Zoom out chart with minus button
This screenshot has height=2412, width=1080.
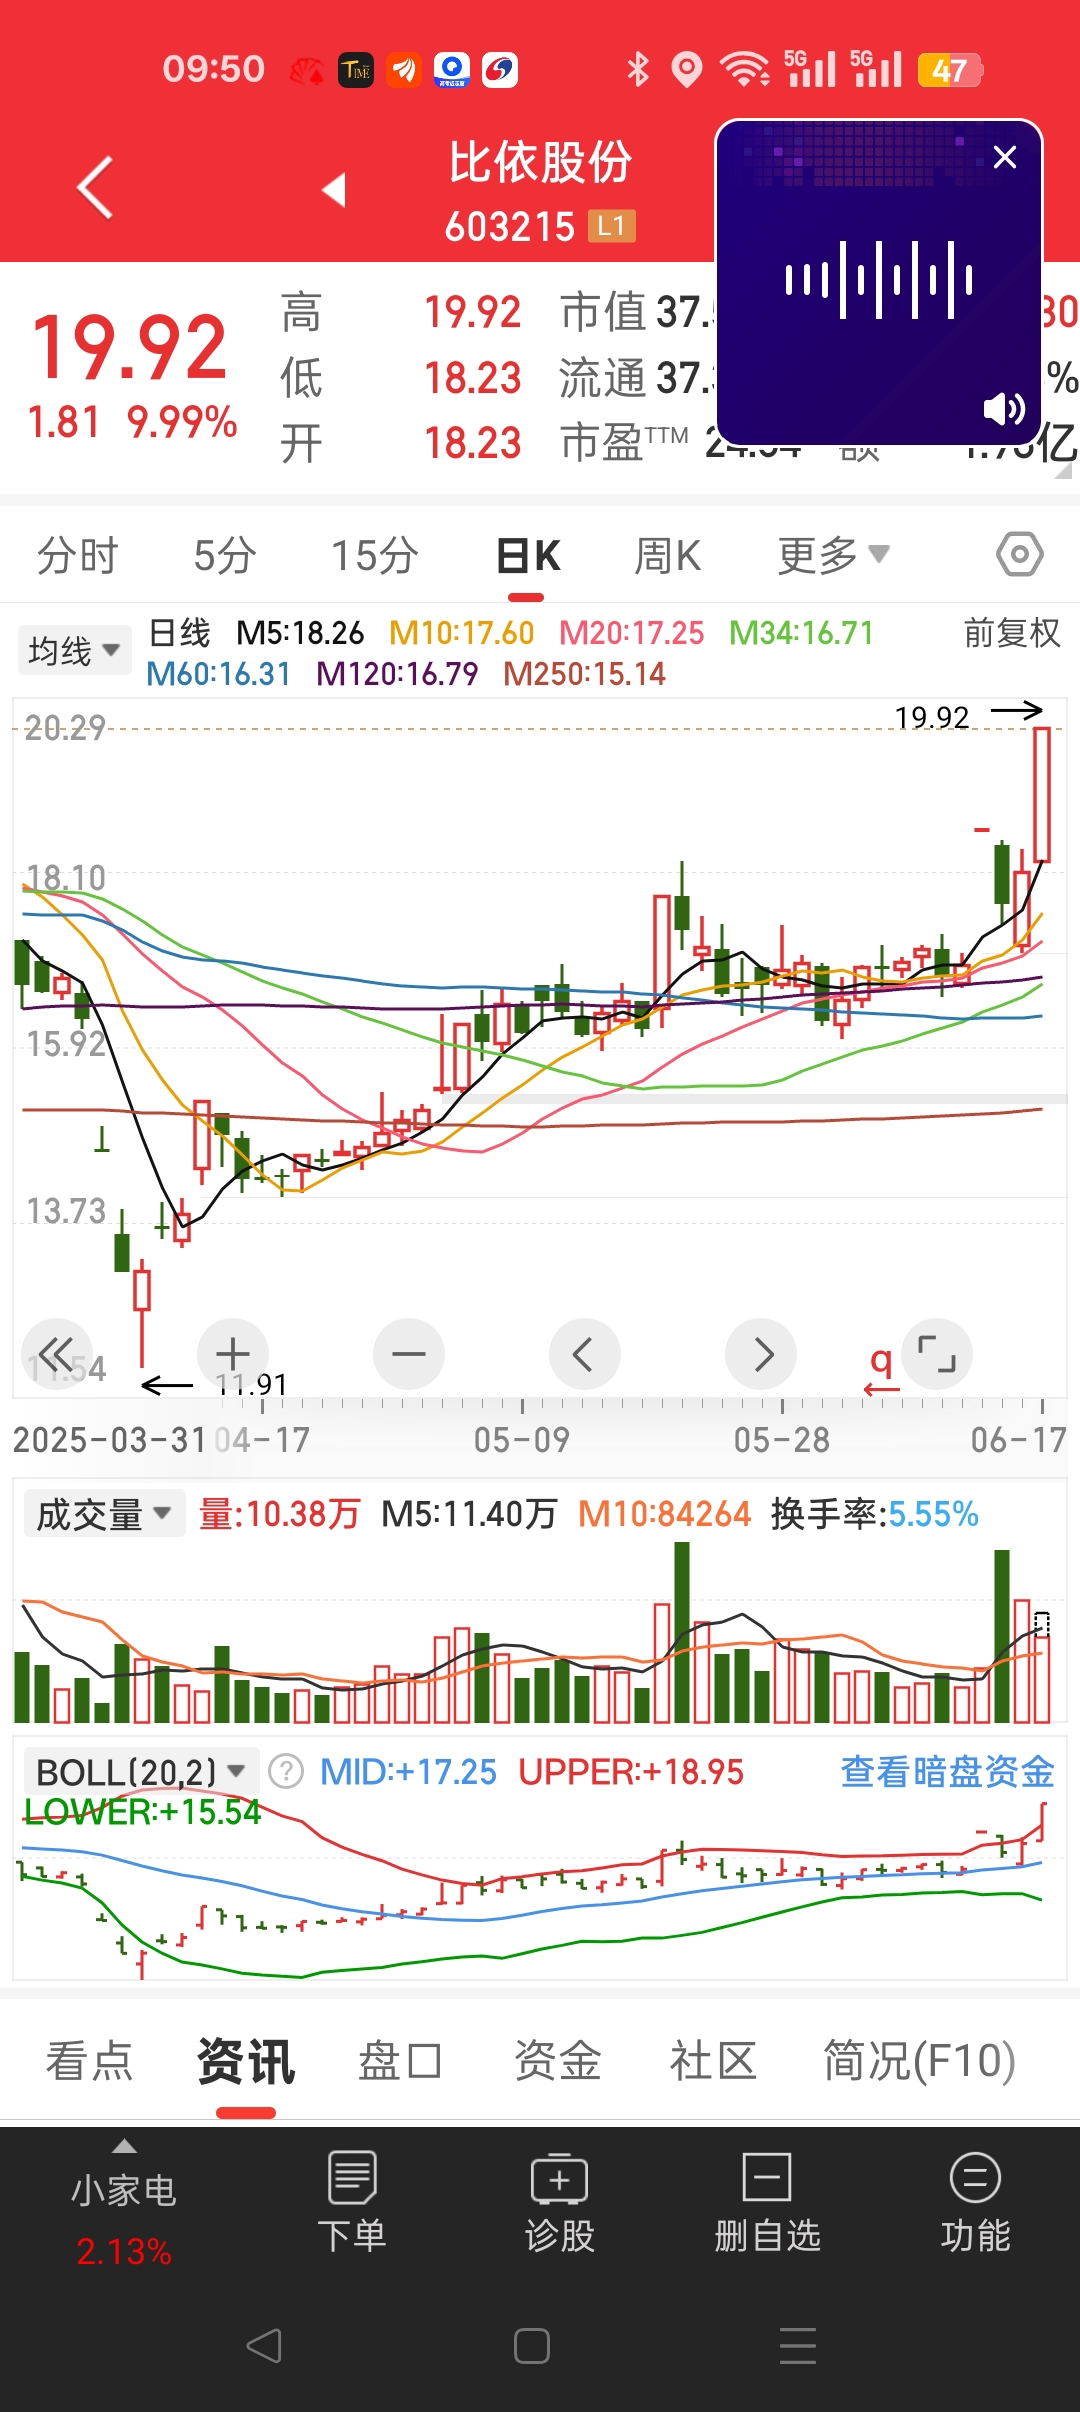[x=409, y=1354]
